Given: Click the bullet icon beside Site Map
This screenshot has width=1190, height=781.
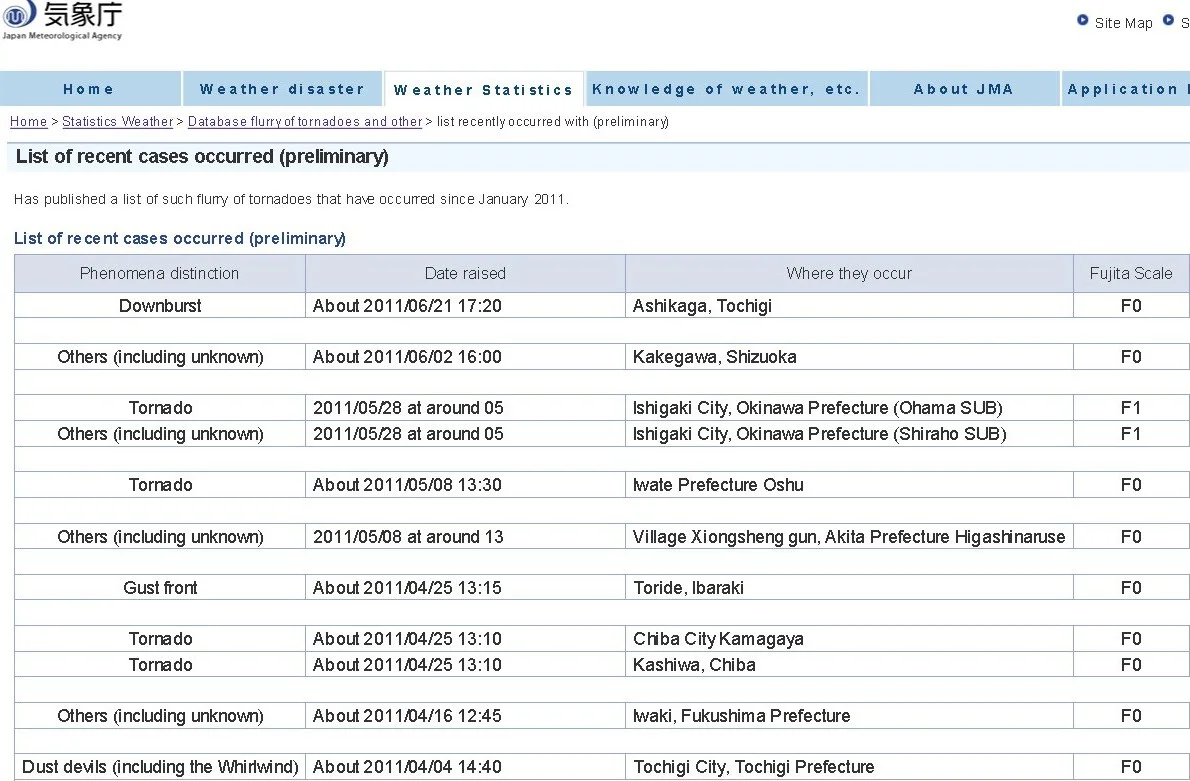Looking at the screenshot, I should tap(1083, 20).
